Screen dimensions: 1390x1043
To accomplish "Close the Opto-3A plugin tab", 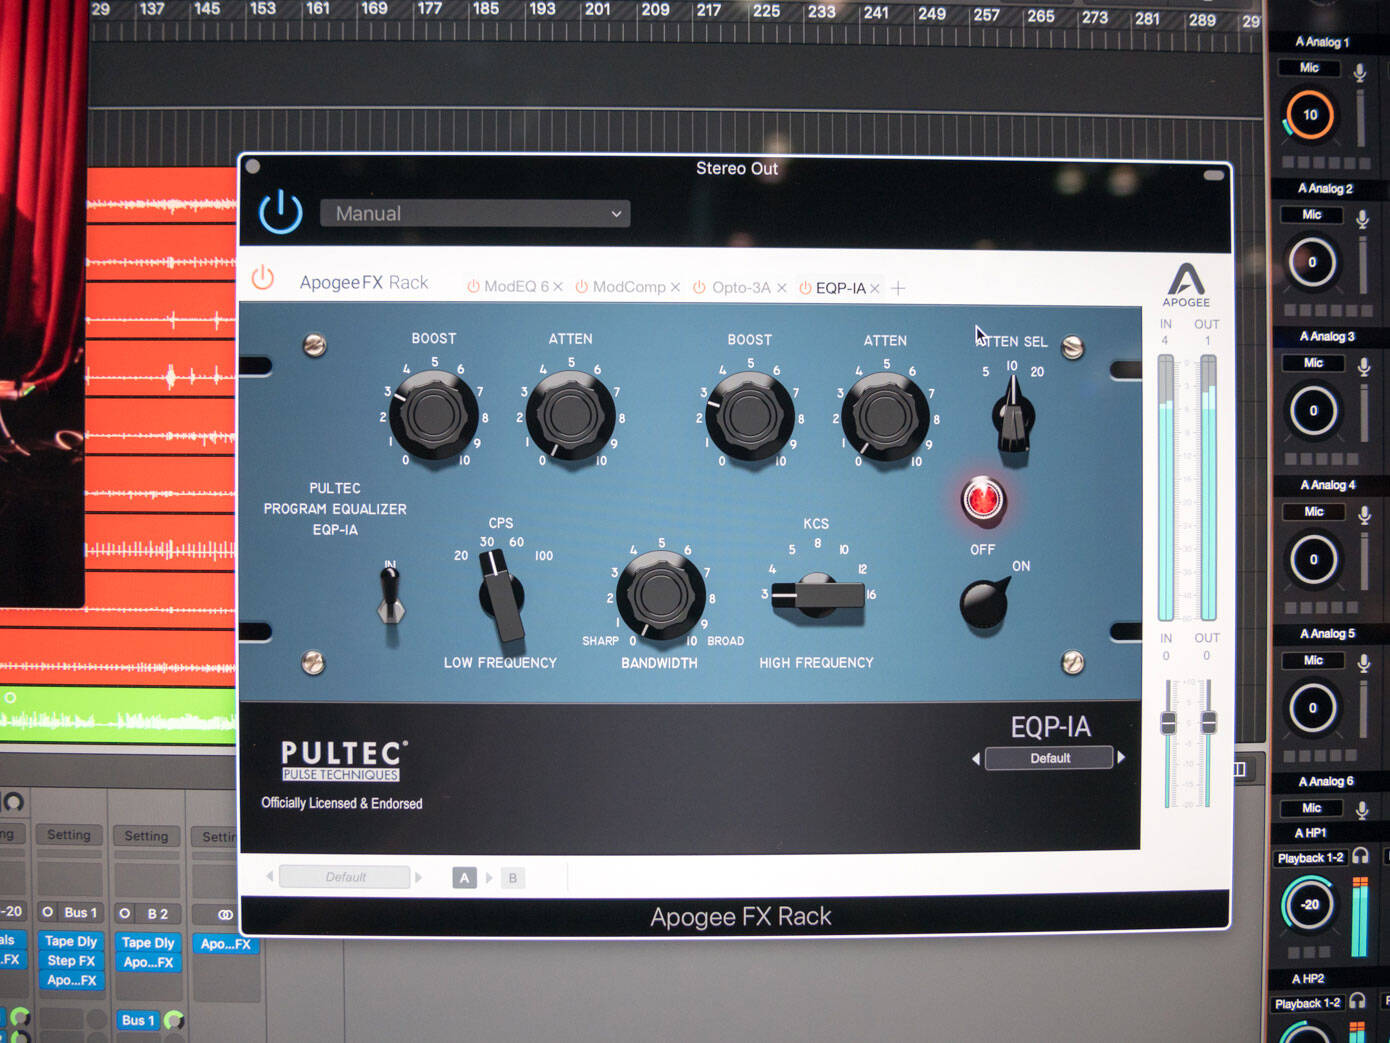I will [x=782, y=287].
